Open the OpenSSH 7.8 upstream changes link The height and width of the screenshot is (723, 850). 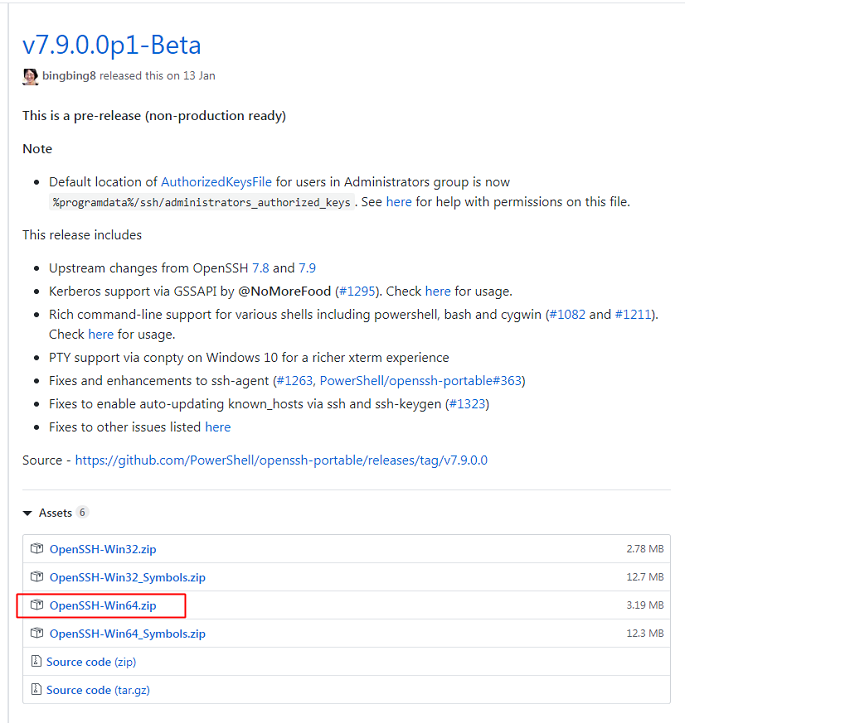[x=261, y=268]
